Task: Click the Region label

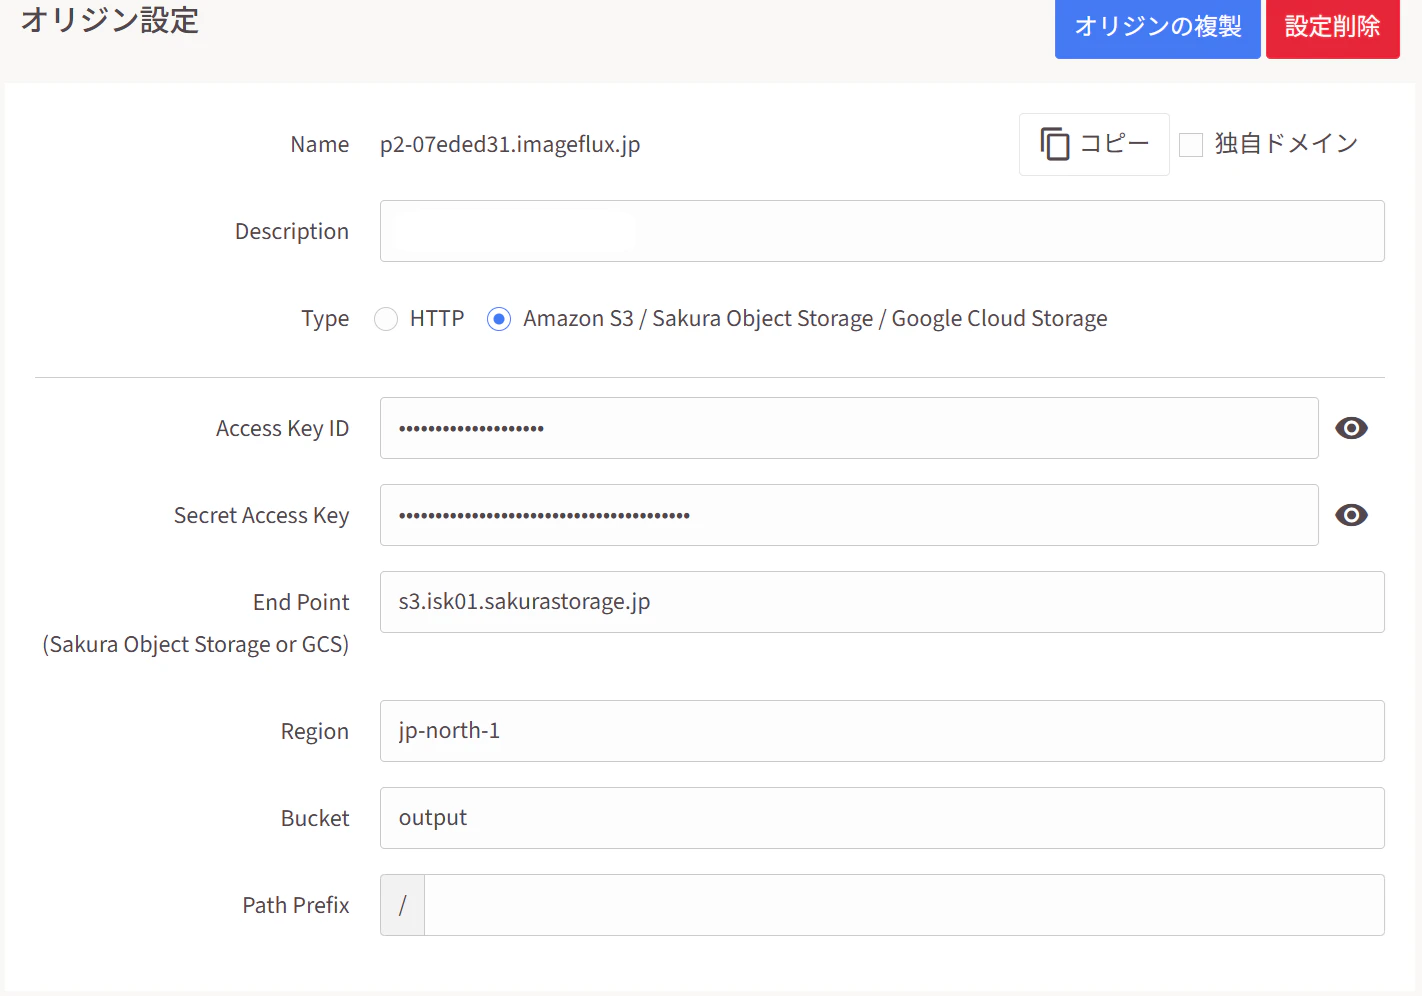Action: pyautogui.click(x=315, y=731)
